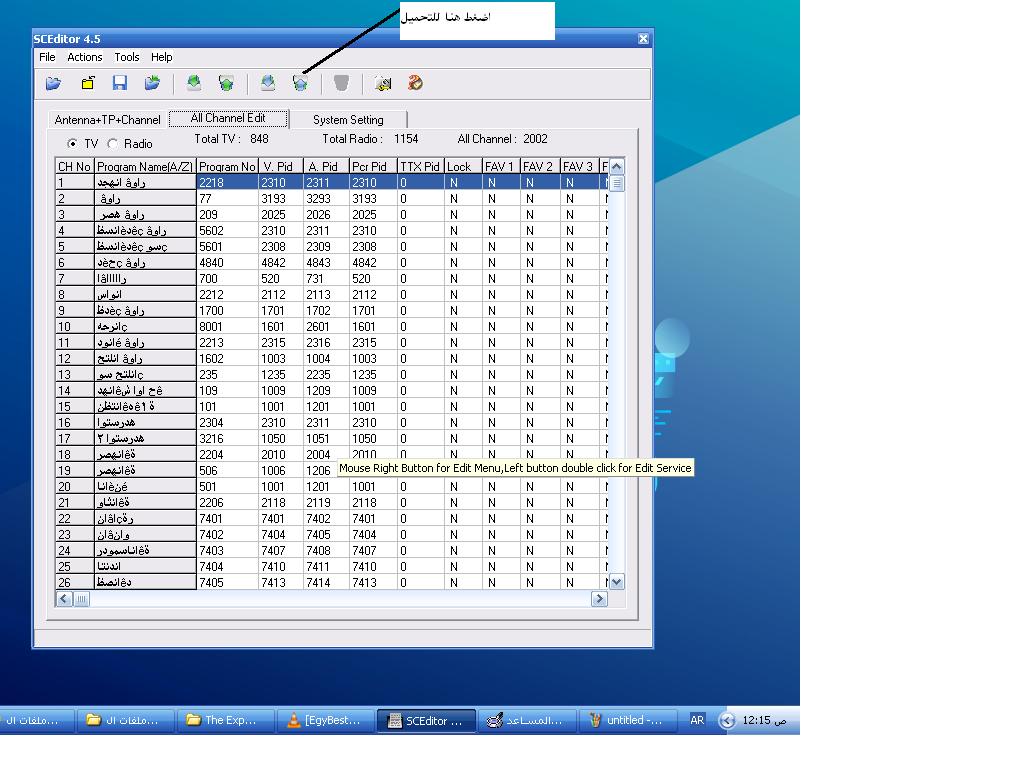The height and width of the screenshot is (768, 1024).
Task: Click the V. Pid column header
Action: (280, 167)
